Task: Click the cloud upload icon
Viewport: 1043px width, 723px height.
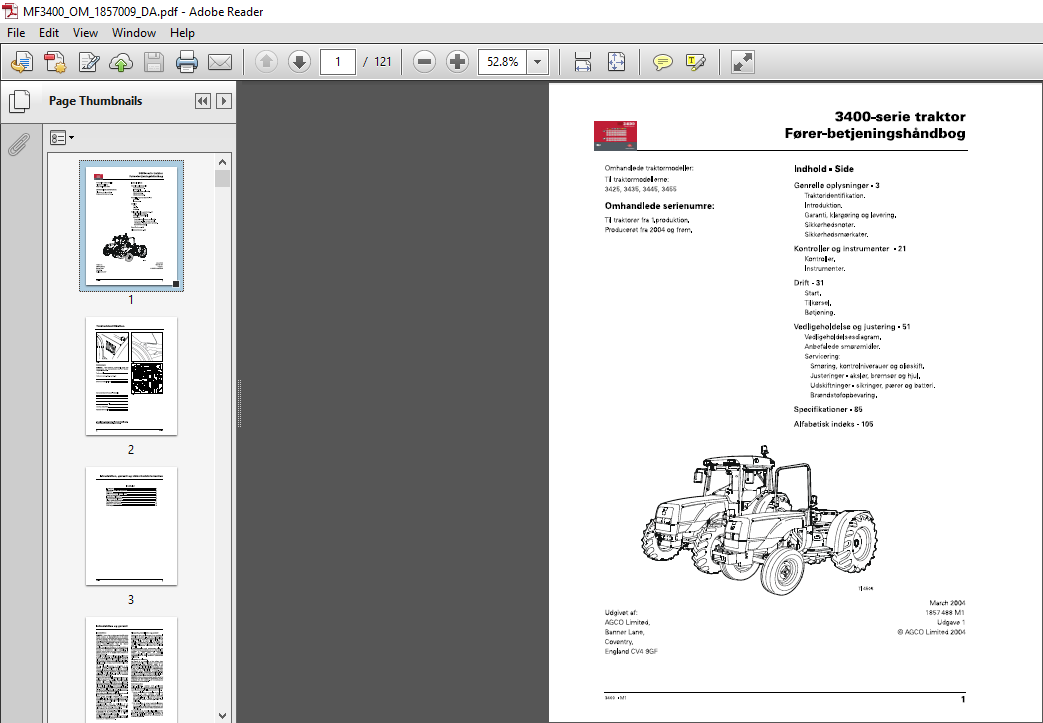Action: tap(121, 62)
